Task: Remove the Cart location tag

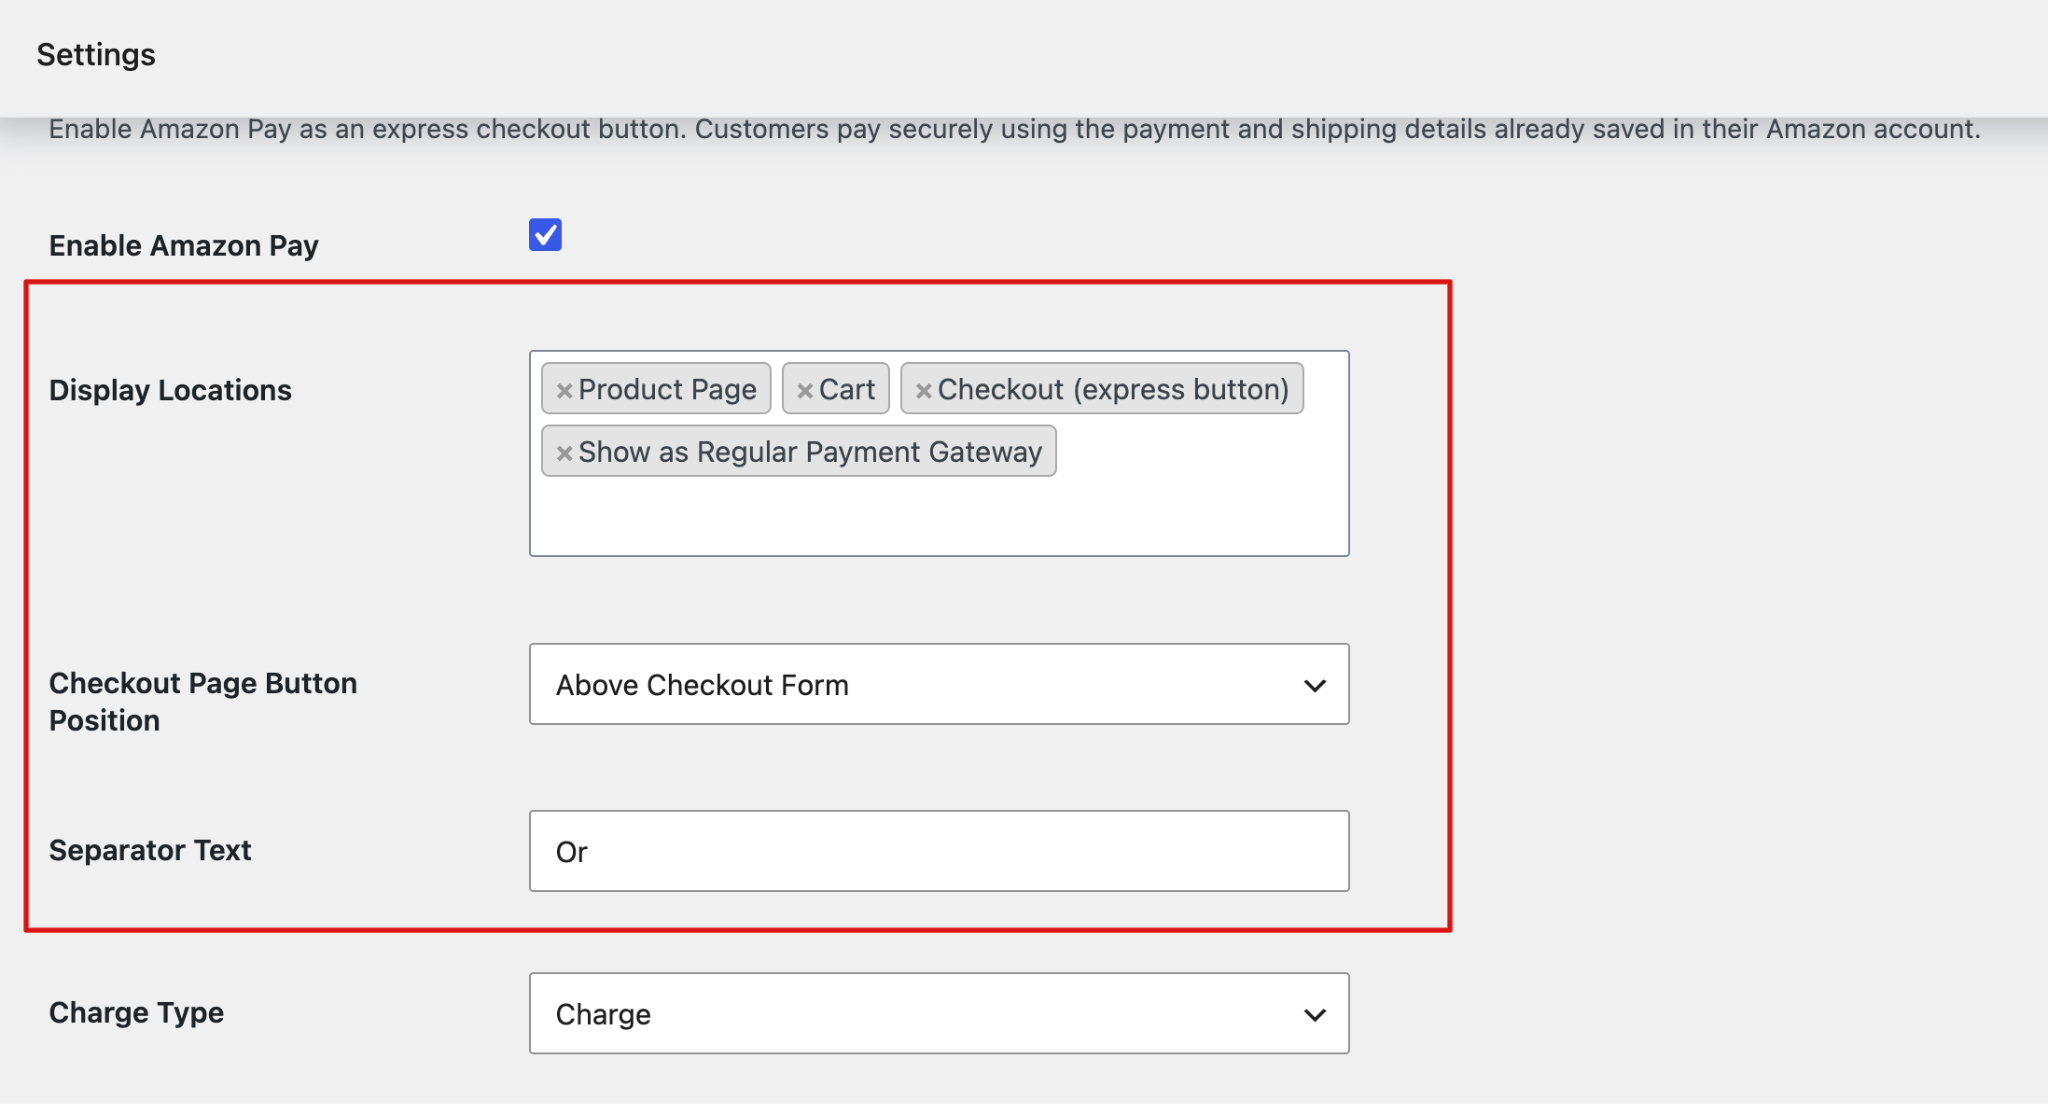Action: point(805,391)
